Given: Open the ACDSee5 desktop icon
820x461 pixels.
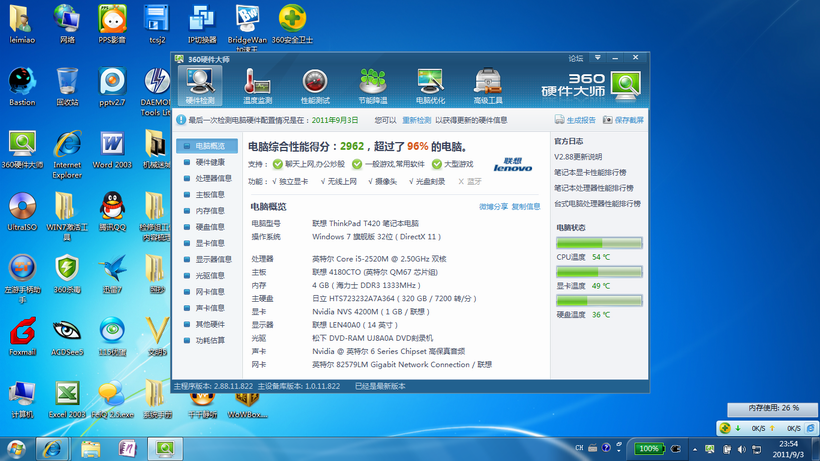Looking at the screenshot, I should [x=67, y=337].
